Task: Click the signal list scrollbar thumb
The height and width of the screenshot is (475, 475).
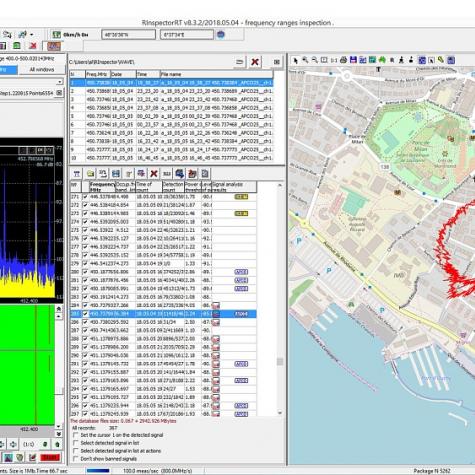Action: 280,361
